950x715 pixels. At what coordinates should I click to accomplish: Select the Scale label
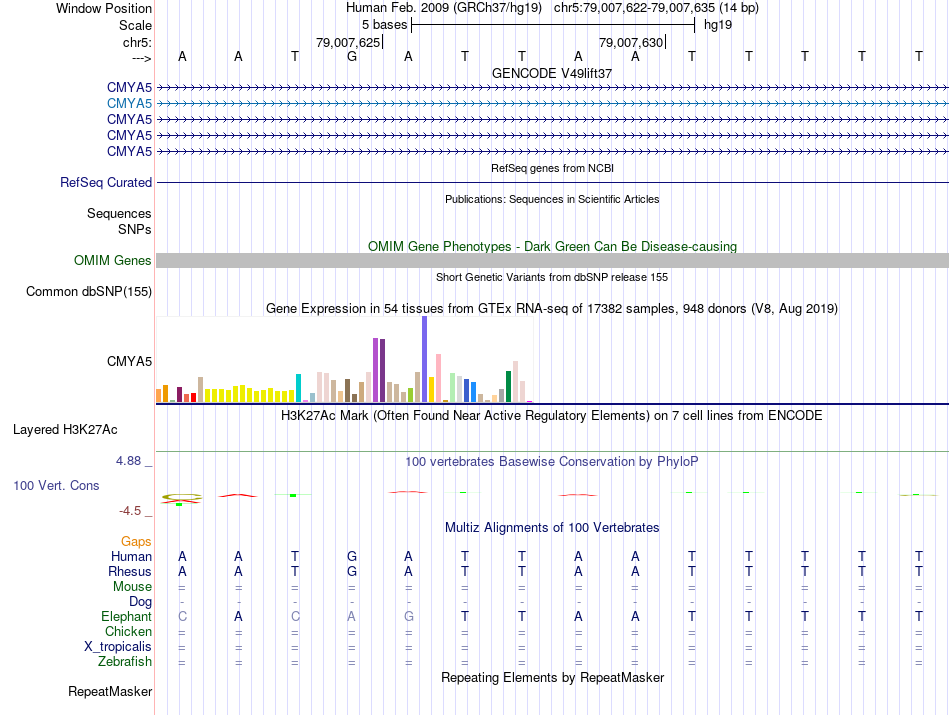135,25
